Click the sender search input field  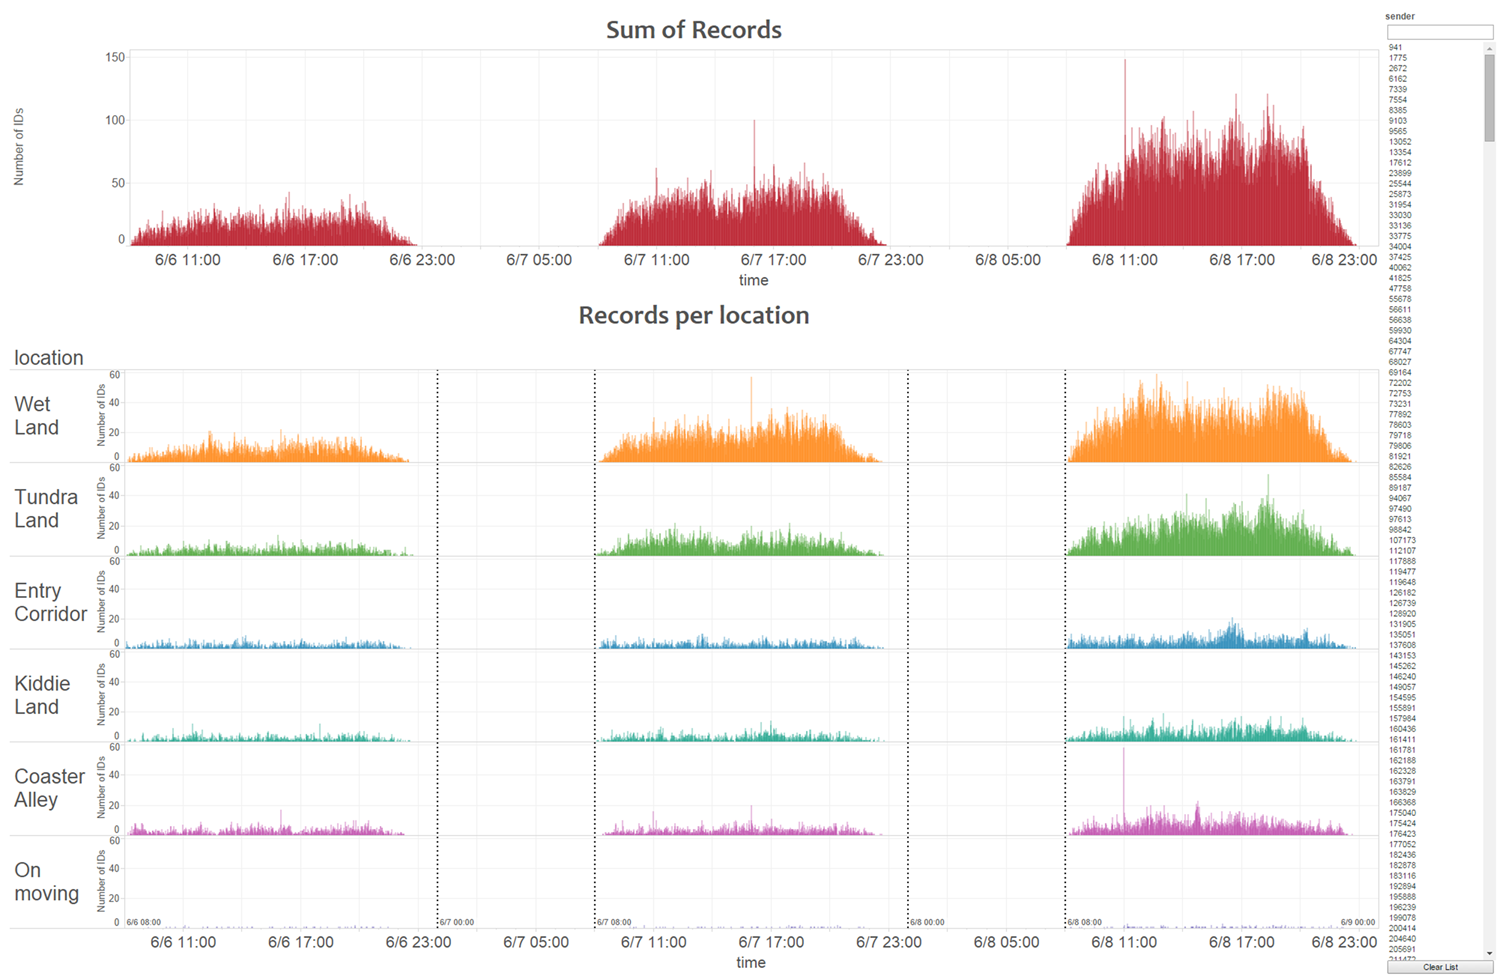tap(1439, 32)
